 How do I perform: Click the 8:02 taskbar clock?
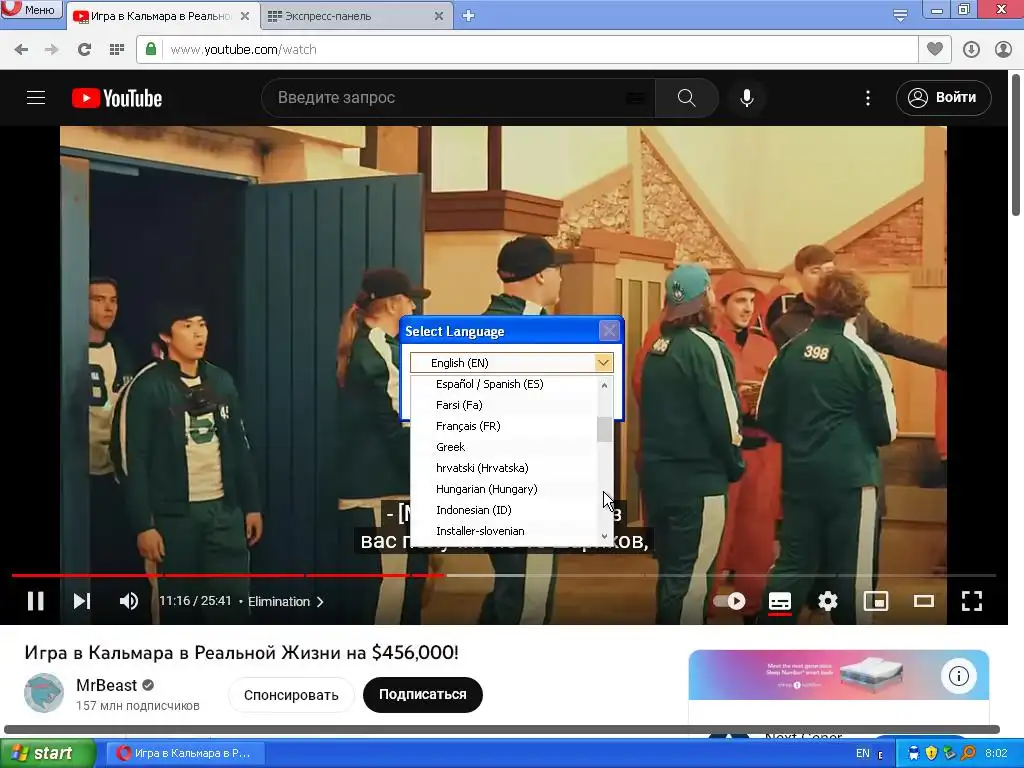(996, 753)
